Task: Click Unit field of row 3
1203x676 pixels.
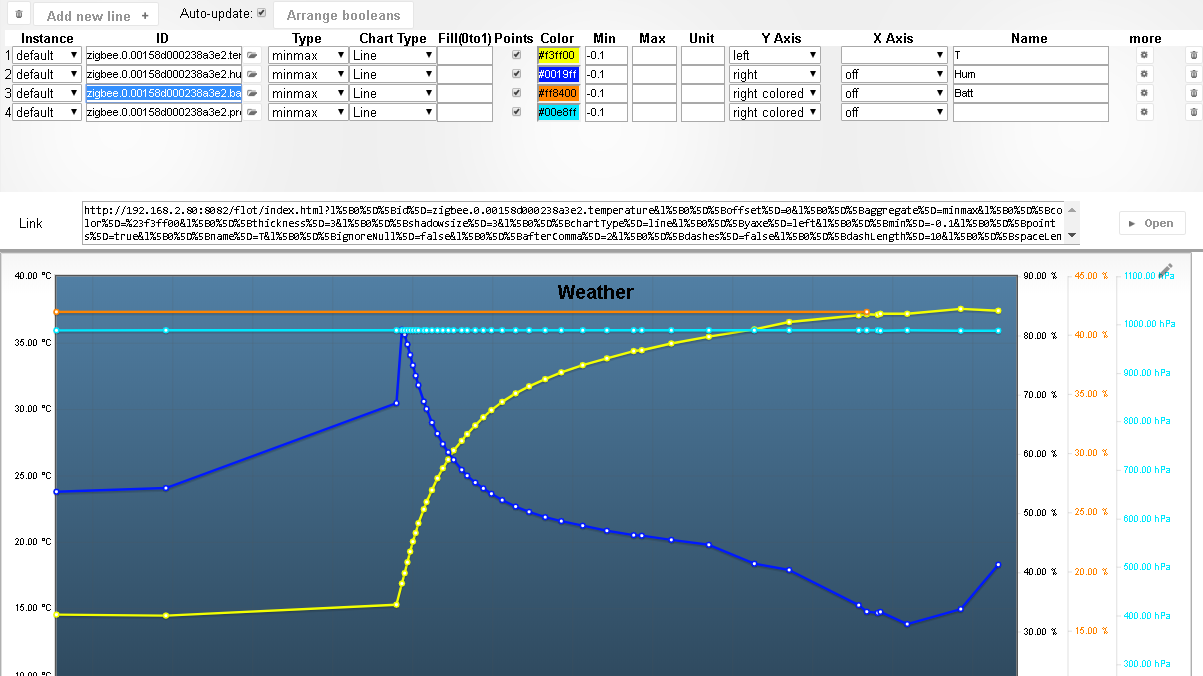Action: point(703,93)
